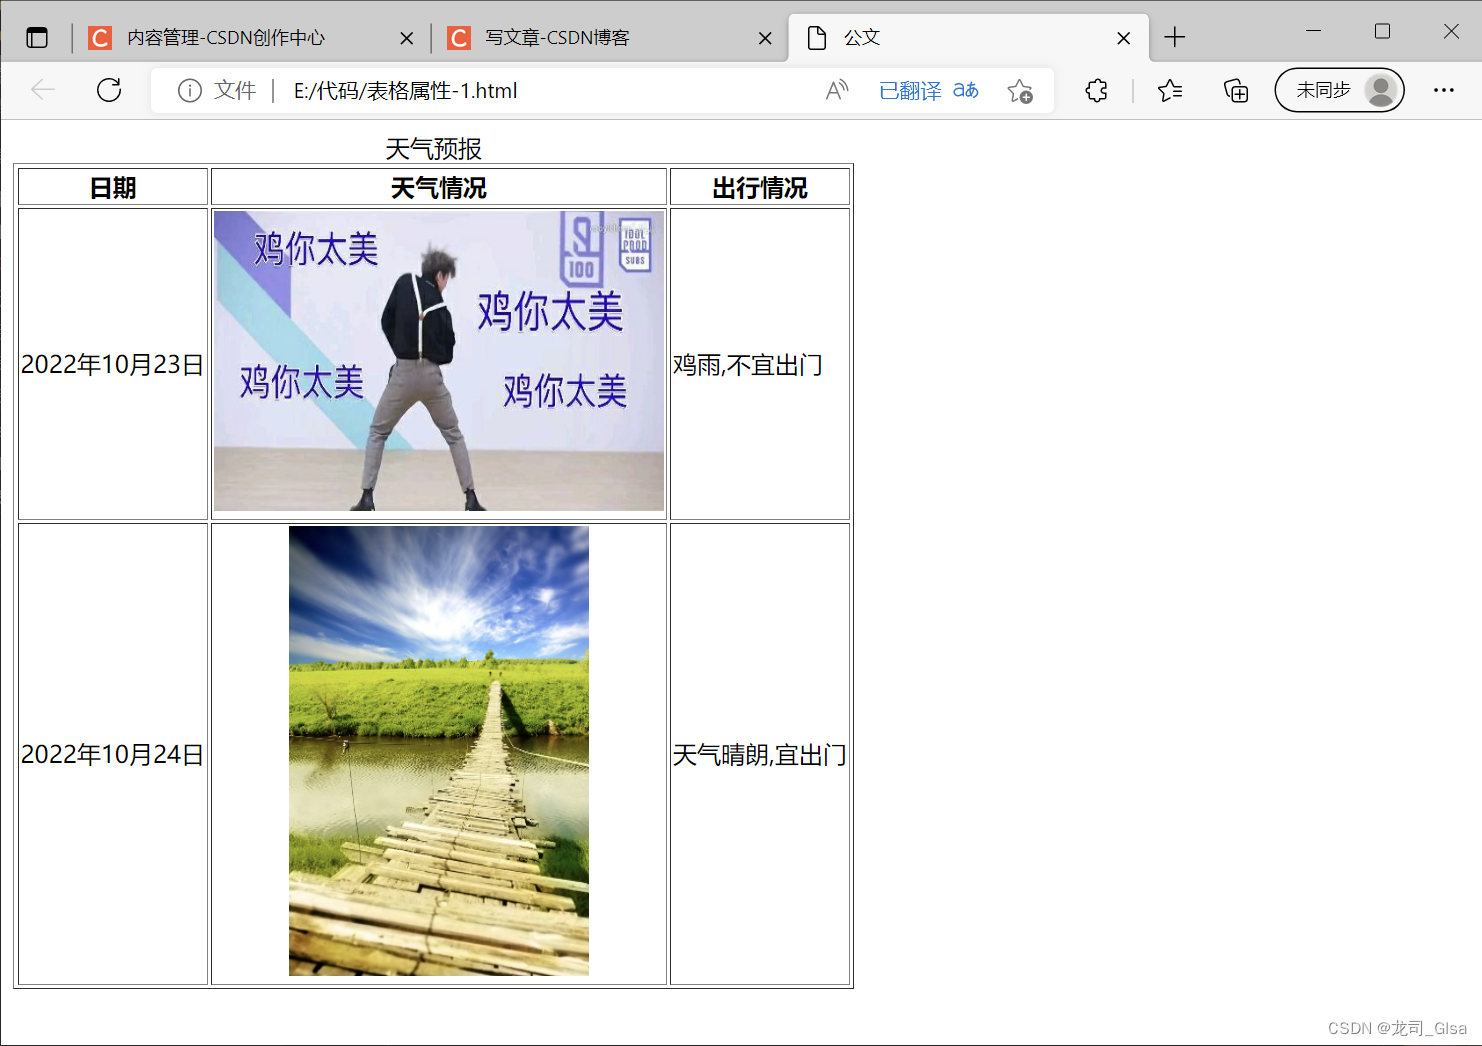
Task: Refresh the current page
Action: coord(109,90)
